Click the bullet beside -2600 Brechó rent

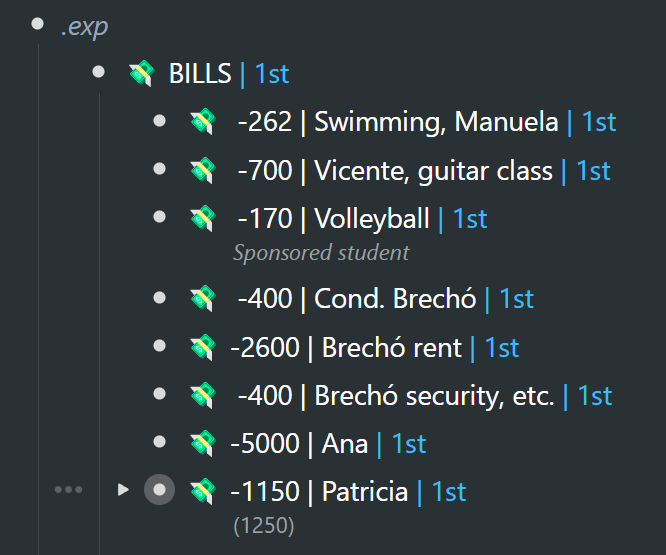point(159,346)
